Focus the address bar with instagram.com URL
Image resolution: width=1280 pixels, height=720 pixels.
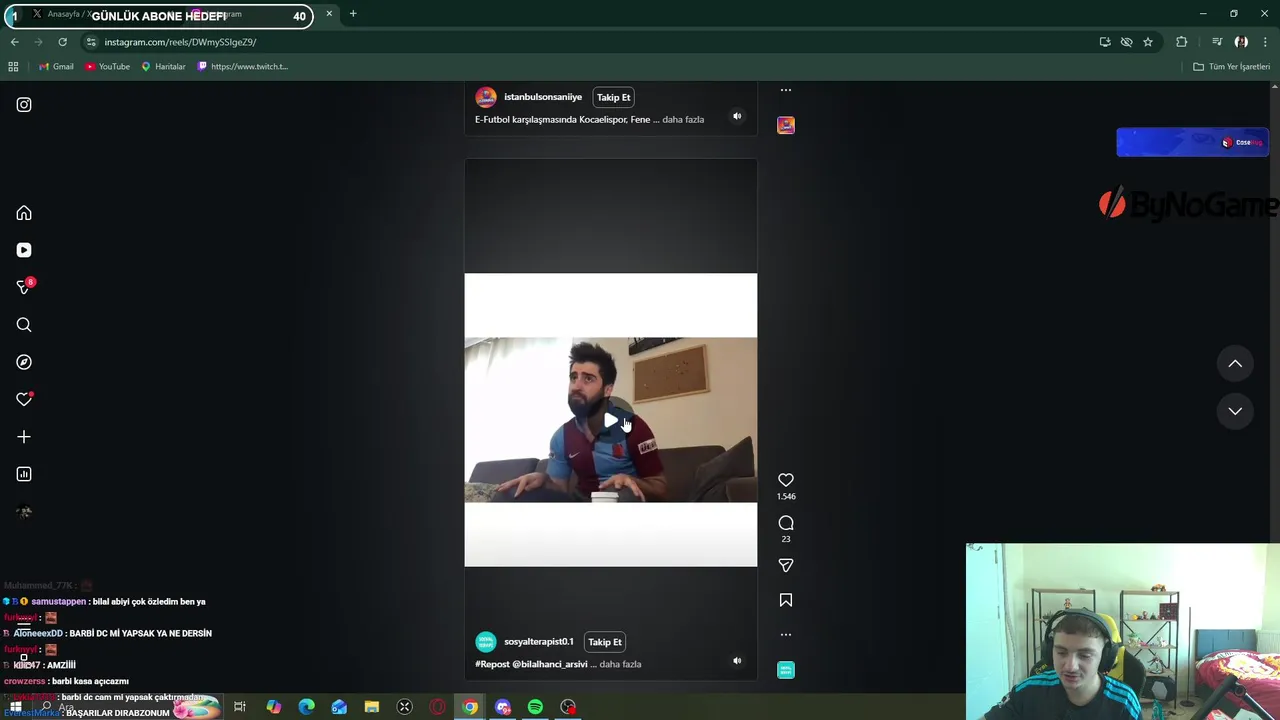[x=590, y=42]
